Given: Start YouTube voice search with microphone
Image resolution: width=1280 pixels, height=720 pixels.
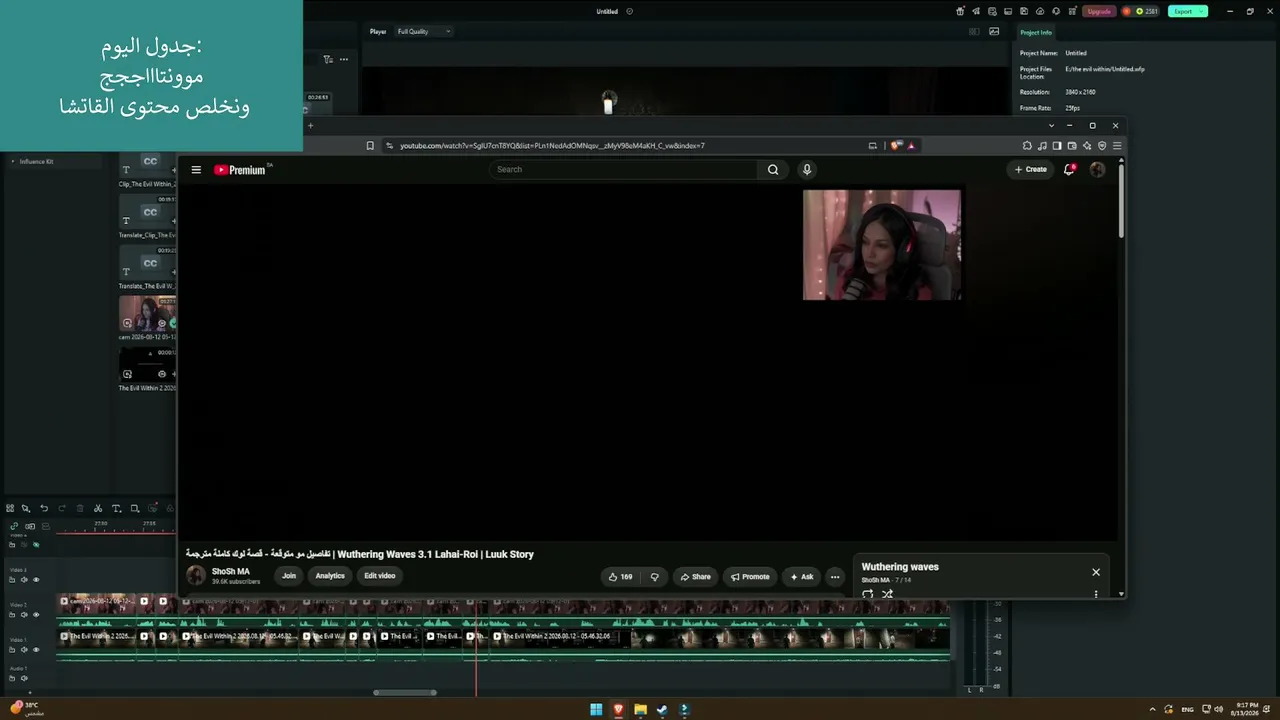Looking at the screenshot, I should click(807, 170).
